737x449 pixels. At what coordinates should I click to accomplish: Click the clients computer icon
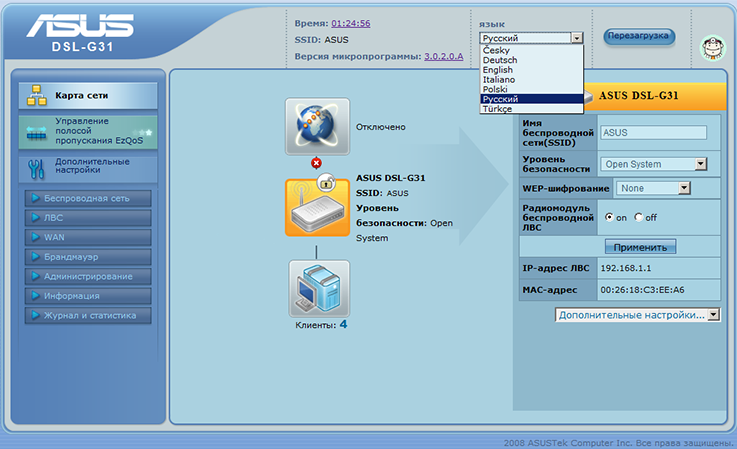click(319, 288)
